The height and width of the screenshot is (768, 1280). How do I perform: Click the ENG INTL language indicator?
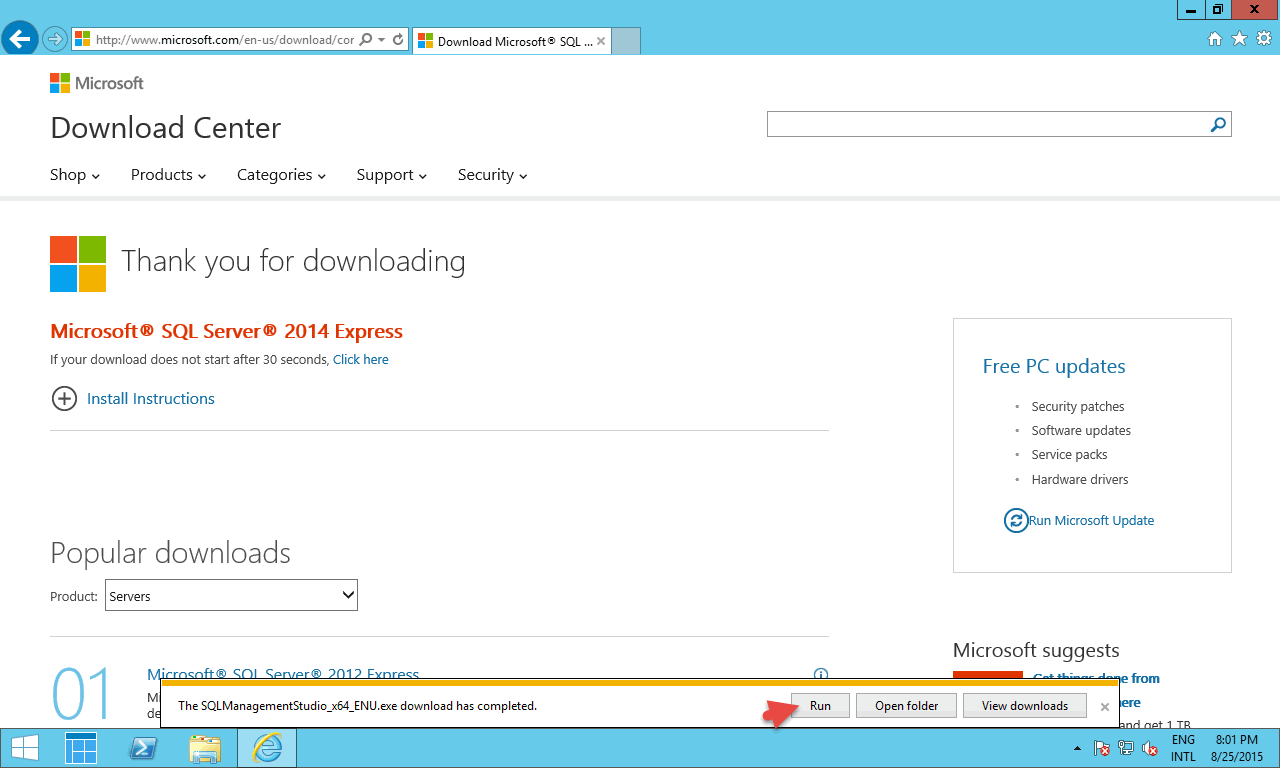click(1183, 748)
